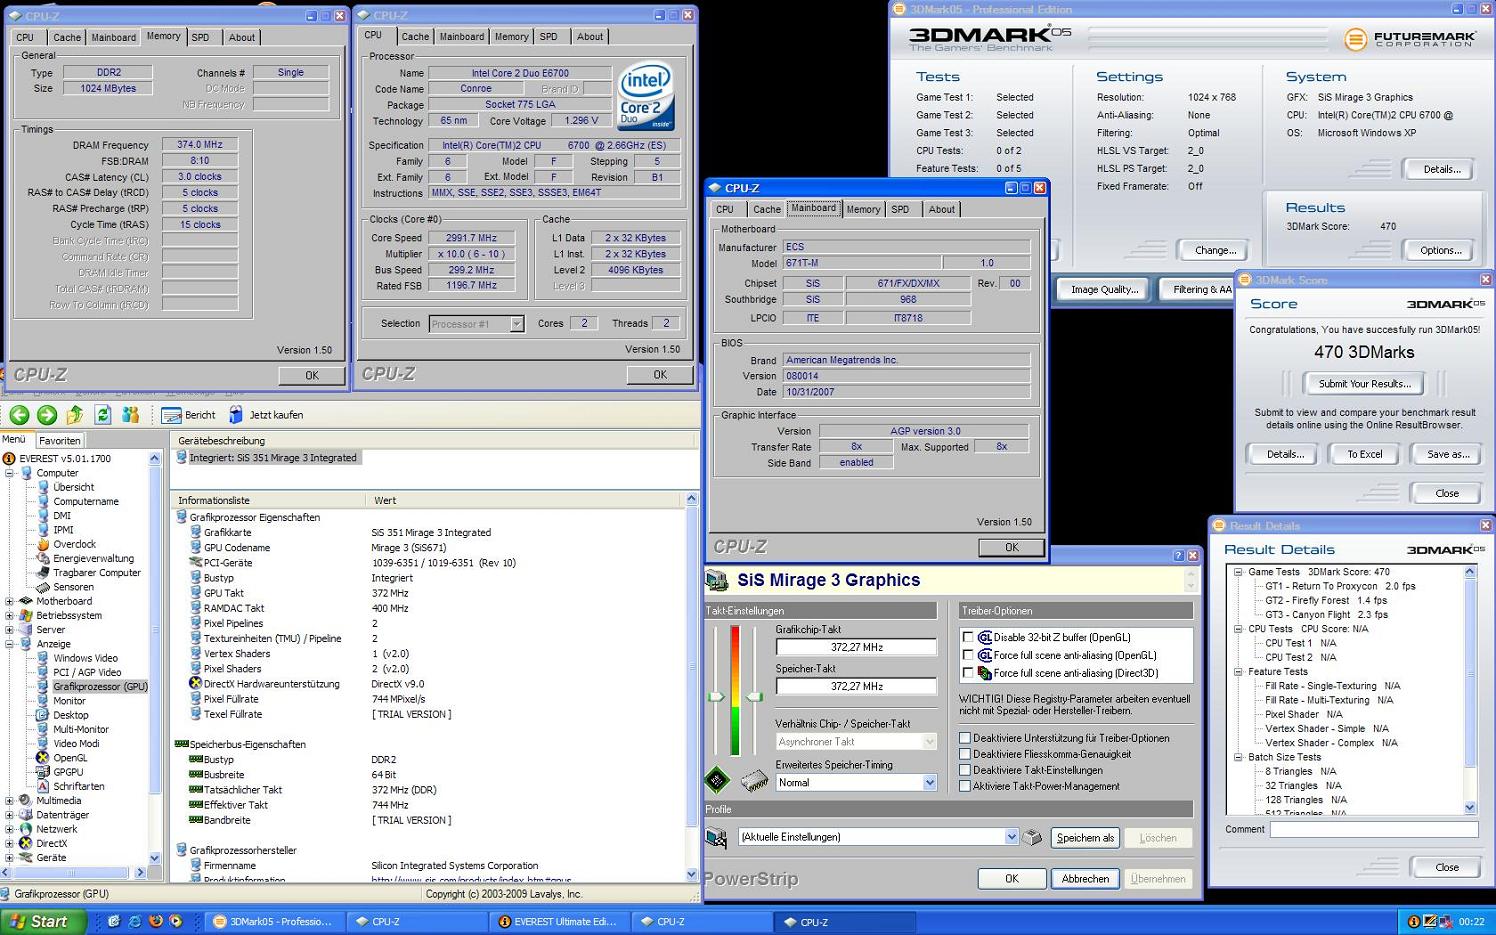Click Futuremark logo in 3DMark05

click(1410, 39)
